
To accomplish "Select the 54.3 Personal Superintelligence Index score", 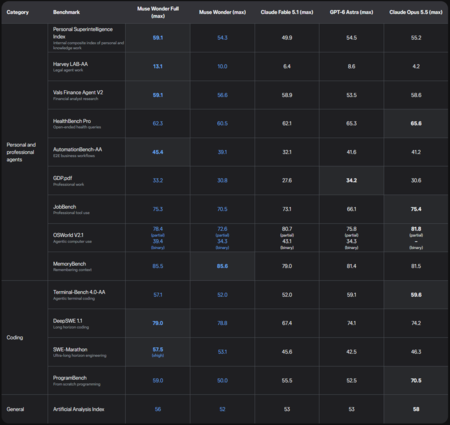I will click(x=222, y=38).
